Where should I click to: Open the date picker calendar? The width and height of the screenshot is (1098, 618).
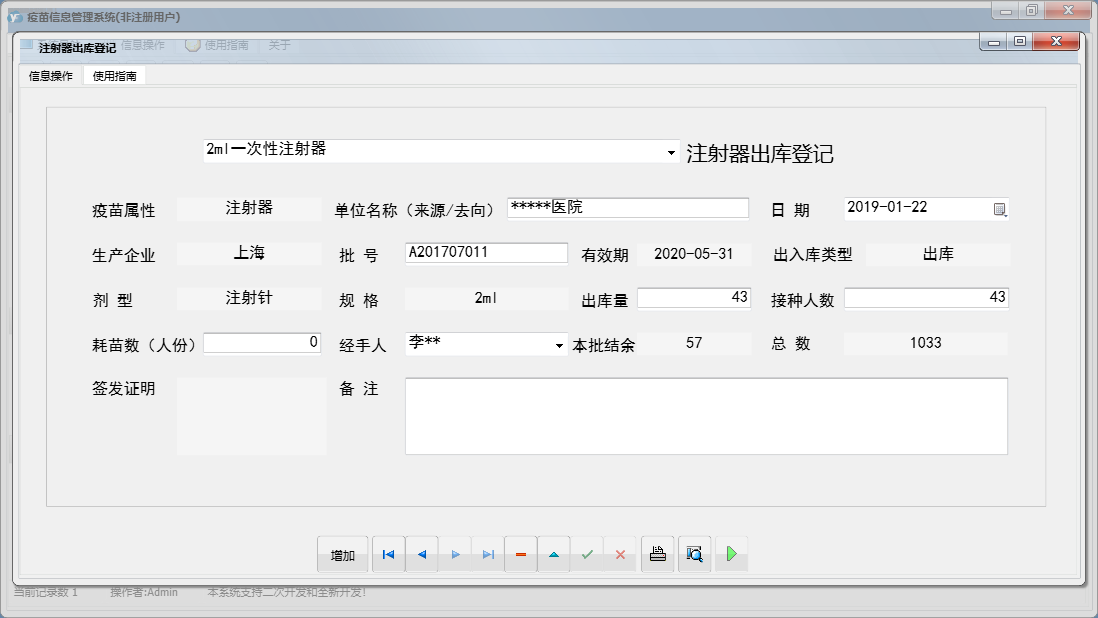point(999,209)
